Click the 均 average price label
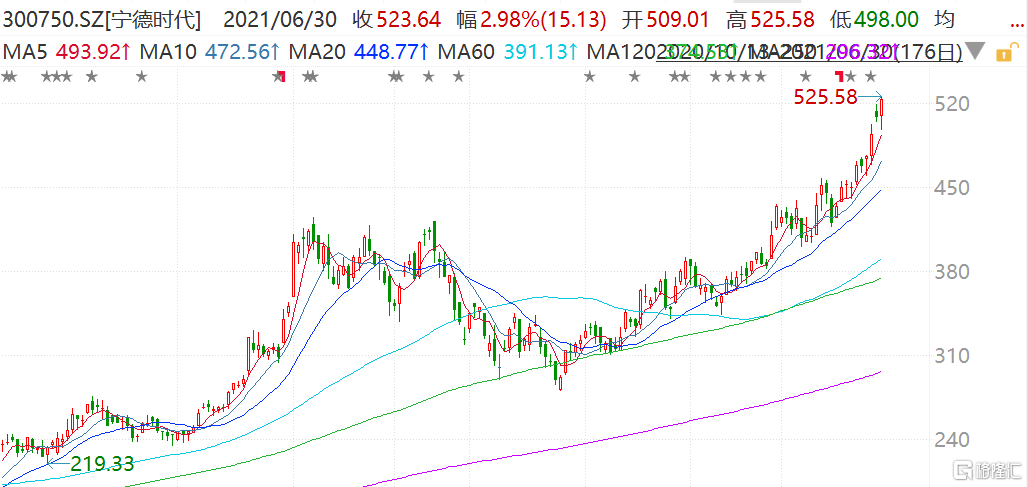 (944, 20)
